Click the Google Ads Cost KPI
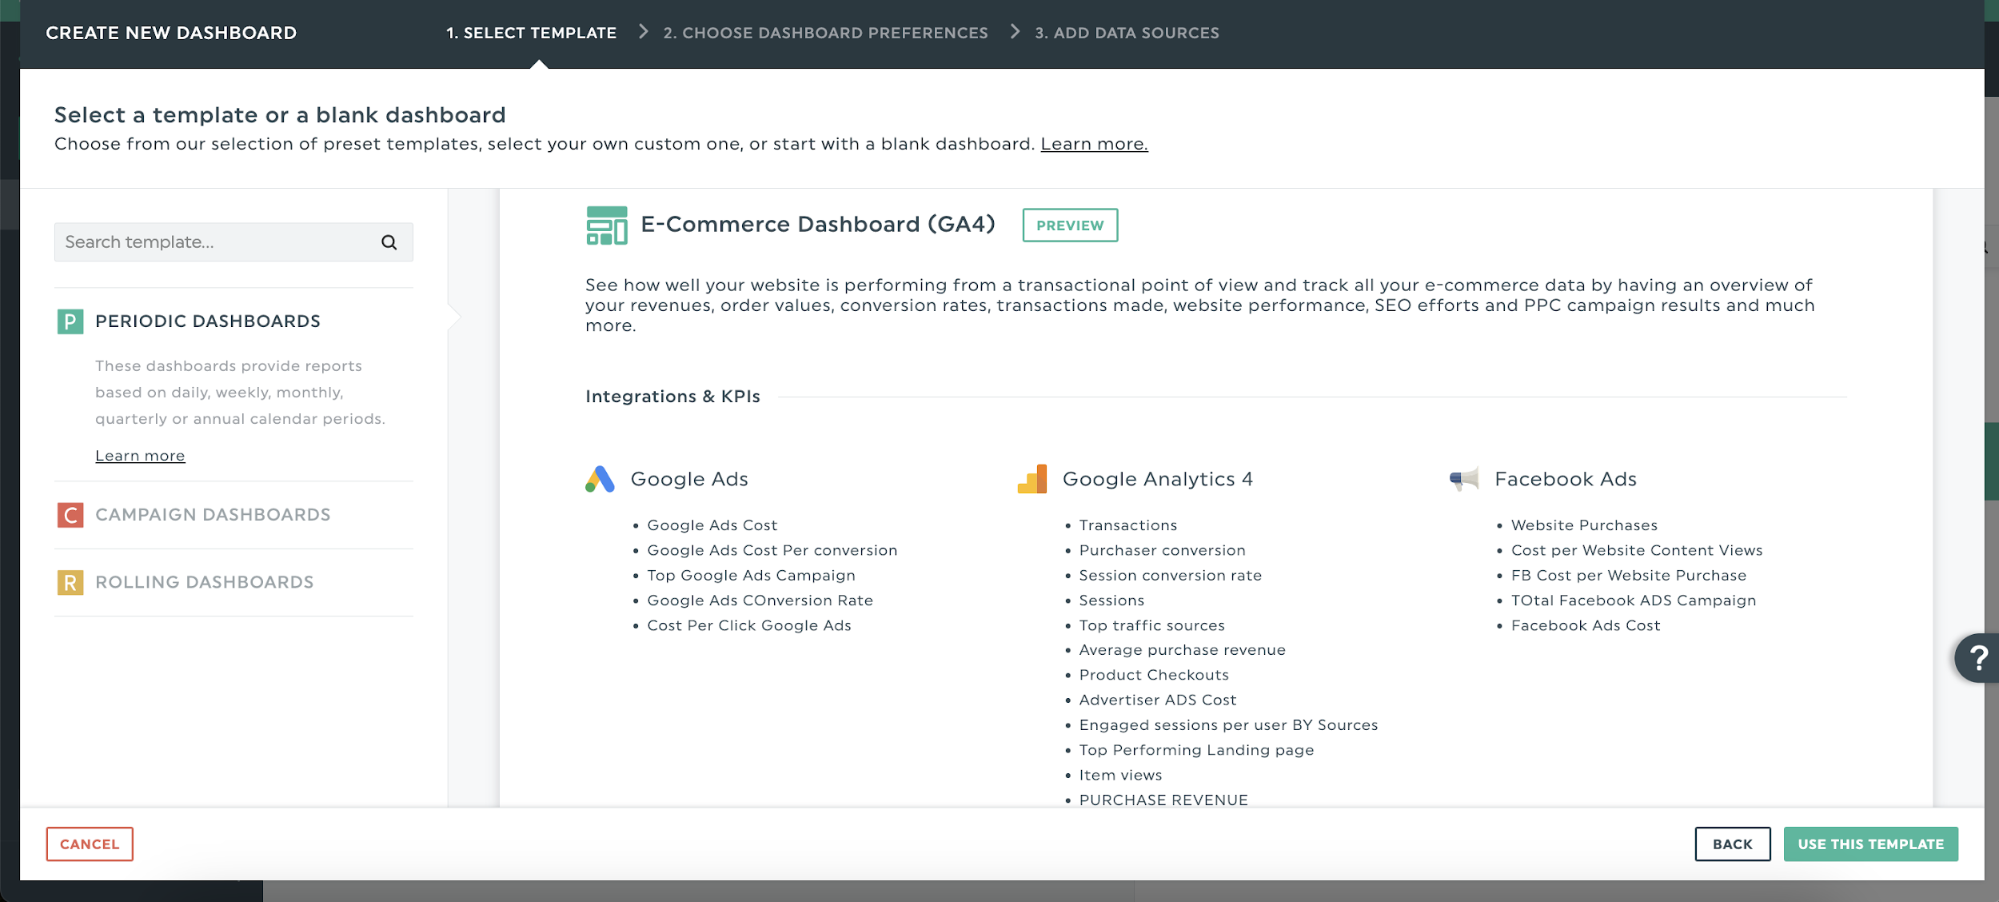Screen dimensions: 1999x902 712,525
